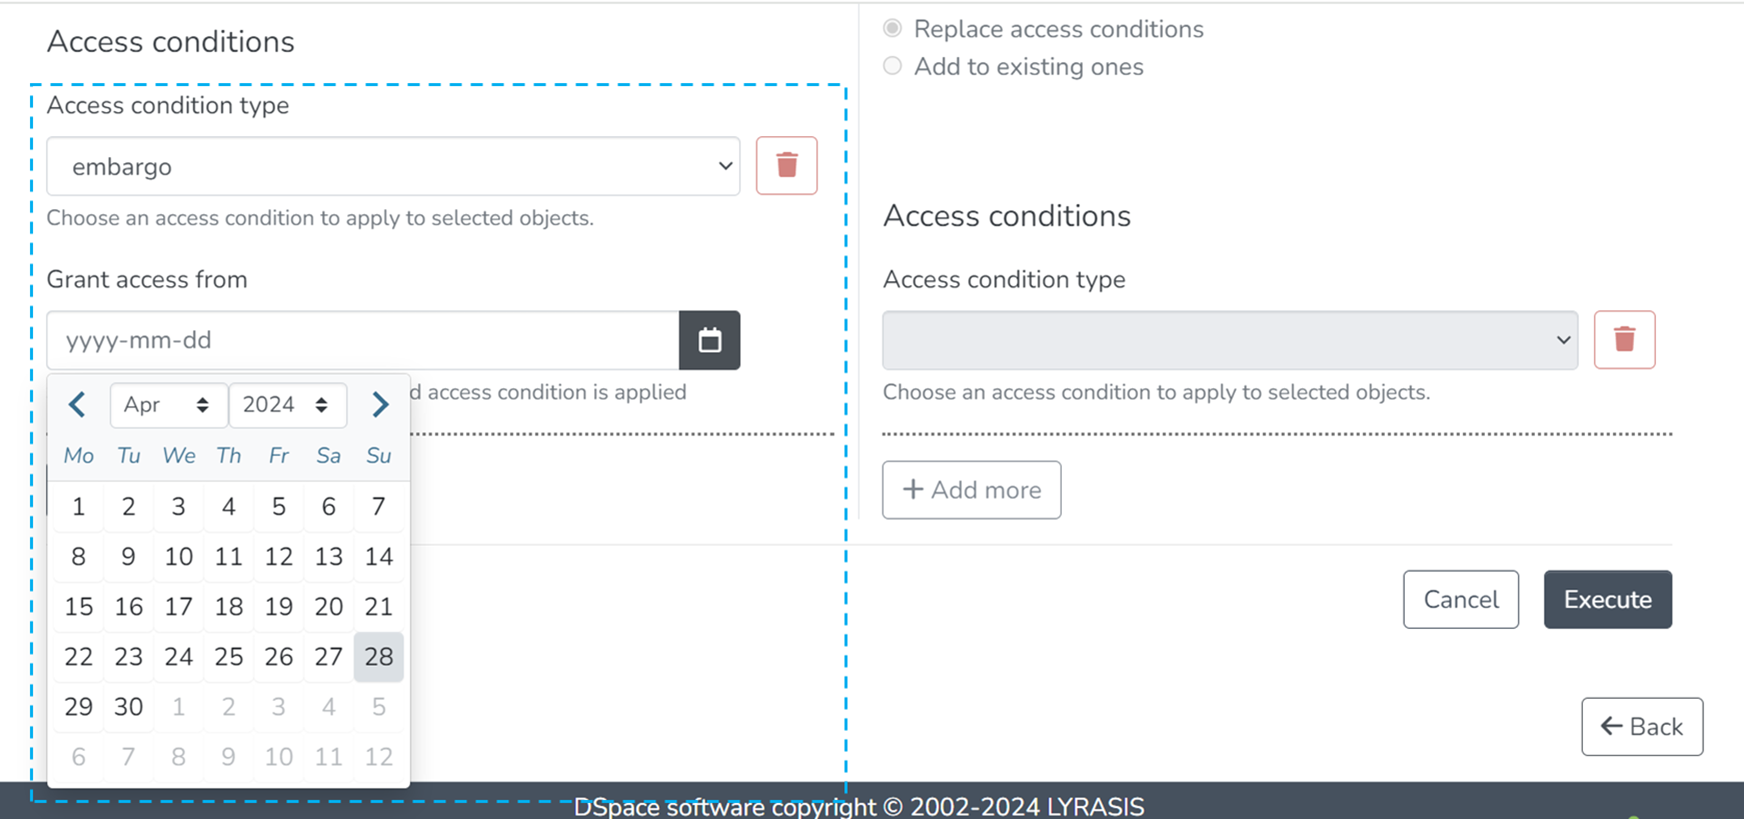
Task: Select Replace access conditions radio
Action: [x=893, y=29]
